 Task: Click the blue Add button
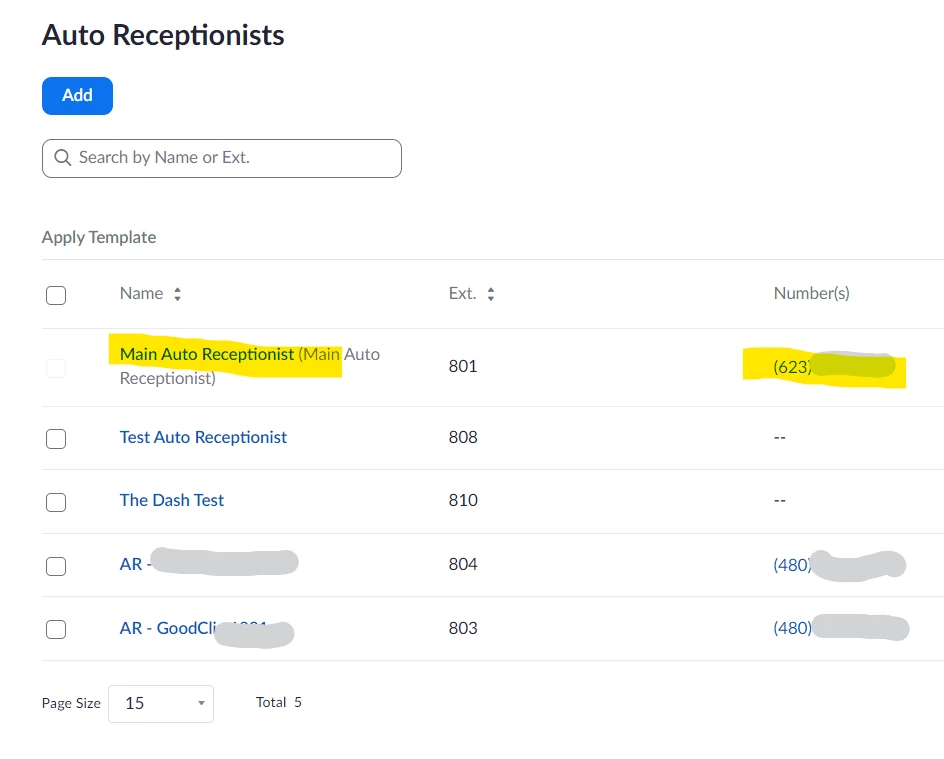point(77,96)
